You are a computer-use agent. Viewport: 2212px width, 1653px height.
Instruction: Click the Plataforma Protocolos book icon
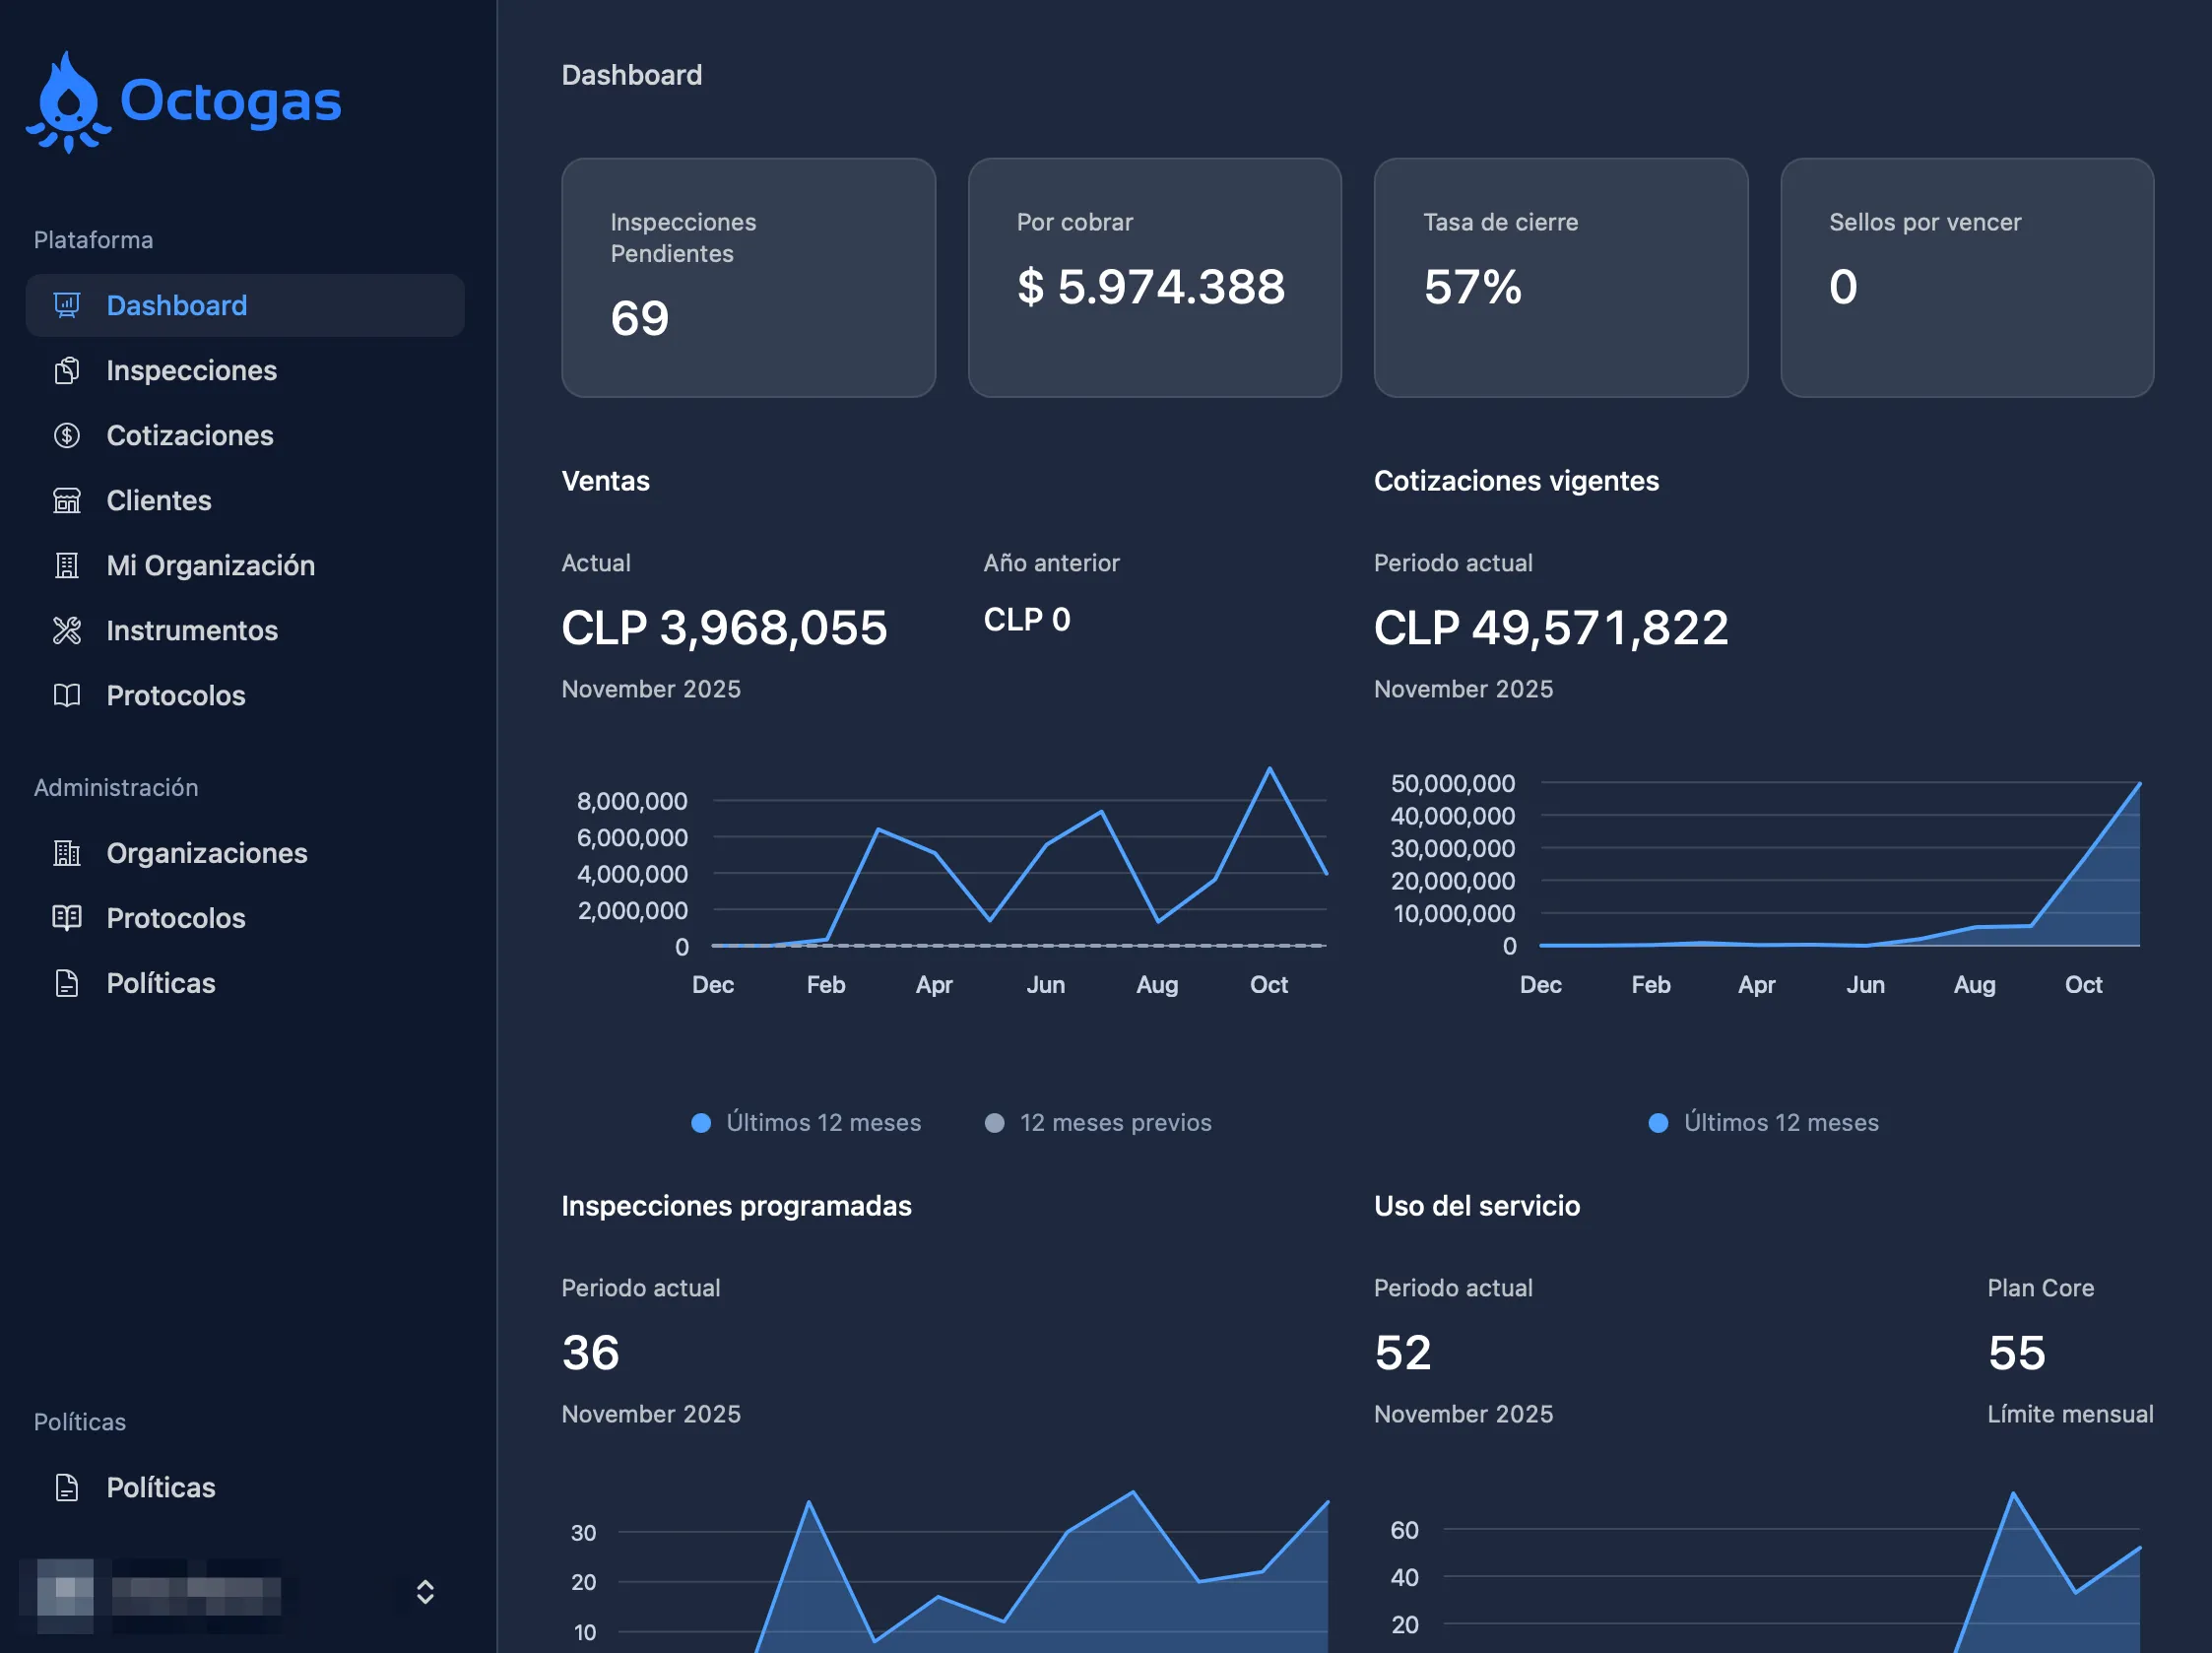67,695
